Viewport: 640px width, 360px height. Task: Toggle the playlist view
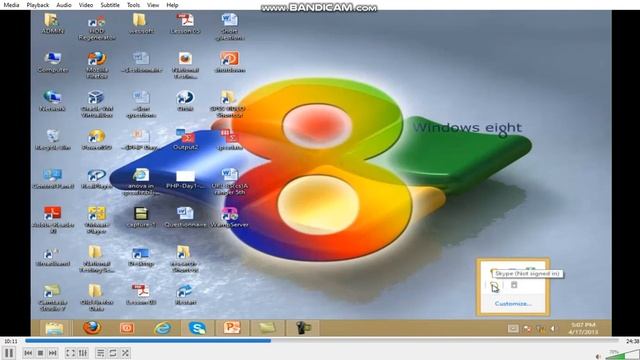pyautogui.click(x=100, y=353)
